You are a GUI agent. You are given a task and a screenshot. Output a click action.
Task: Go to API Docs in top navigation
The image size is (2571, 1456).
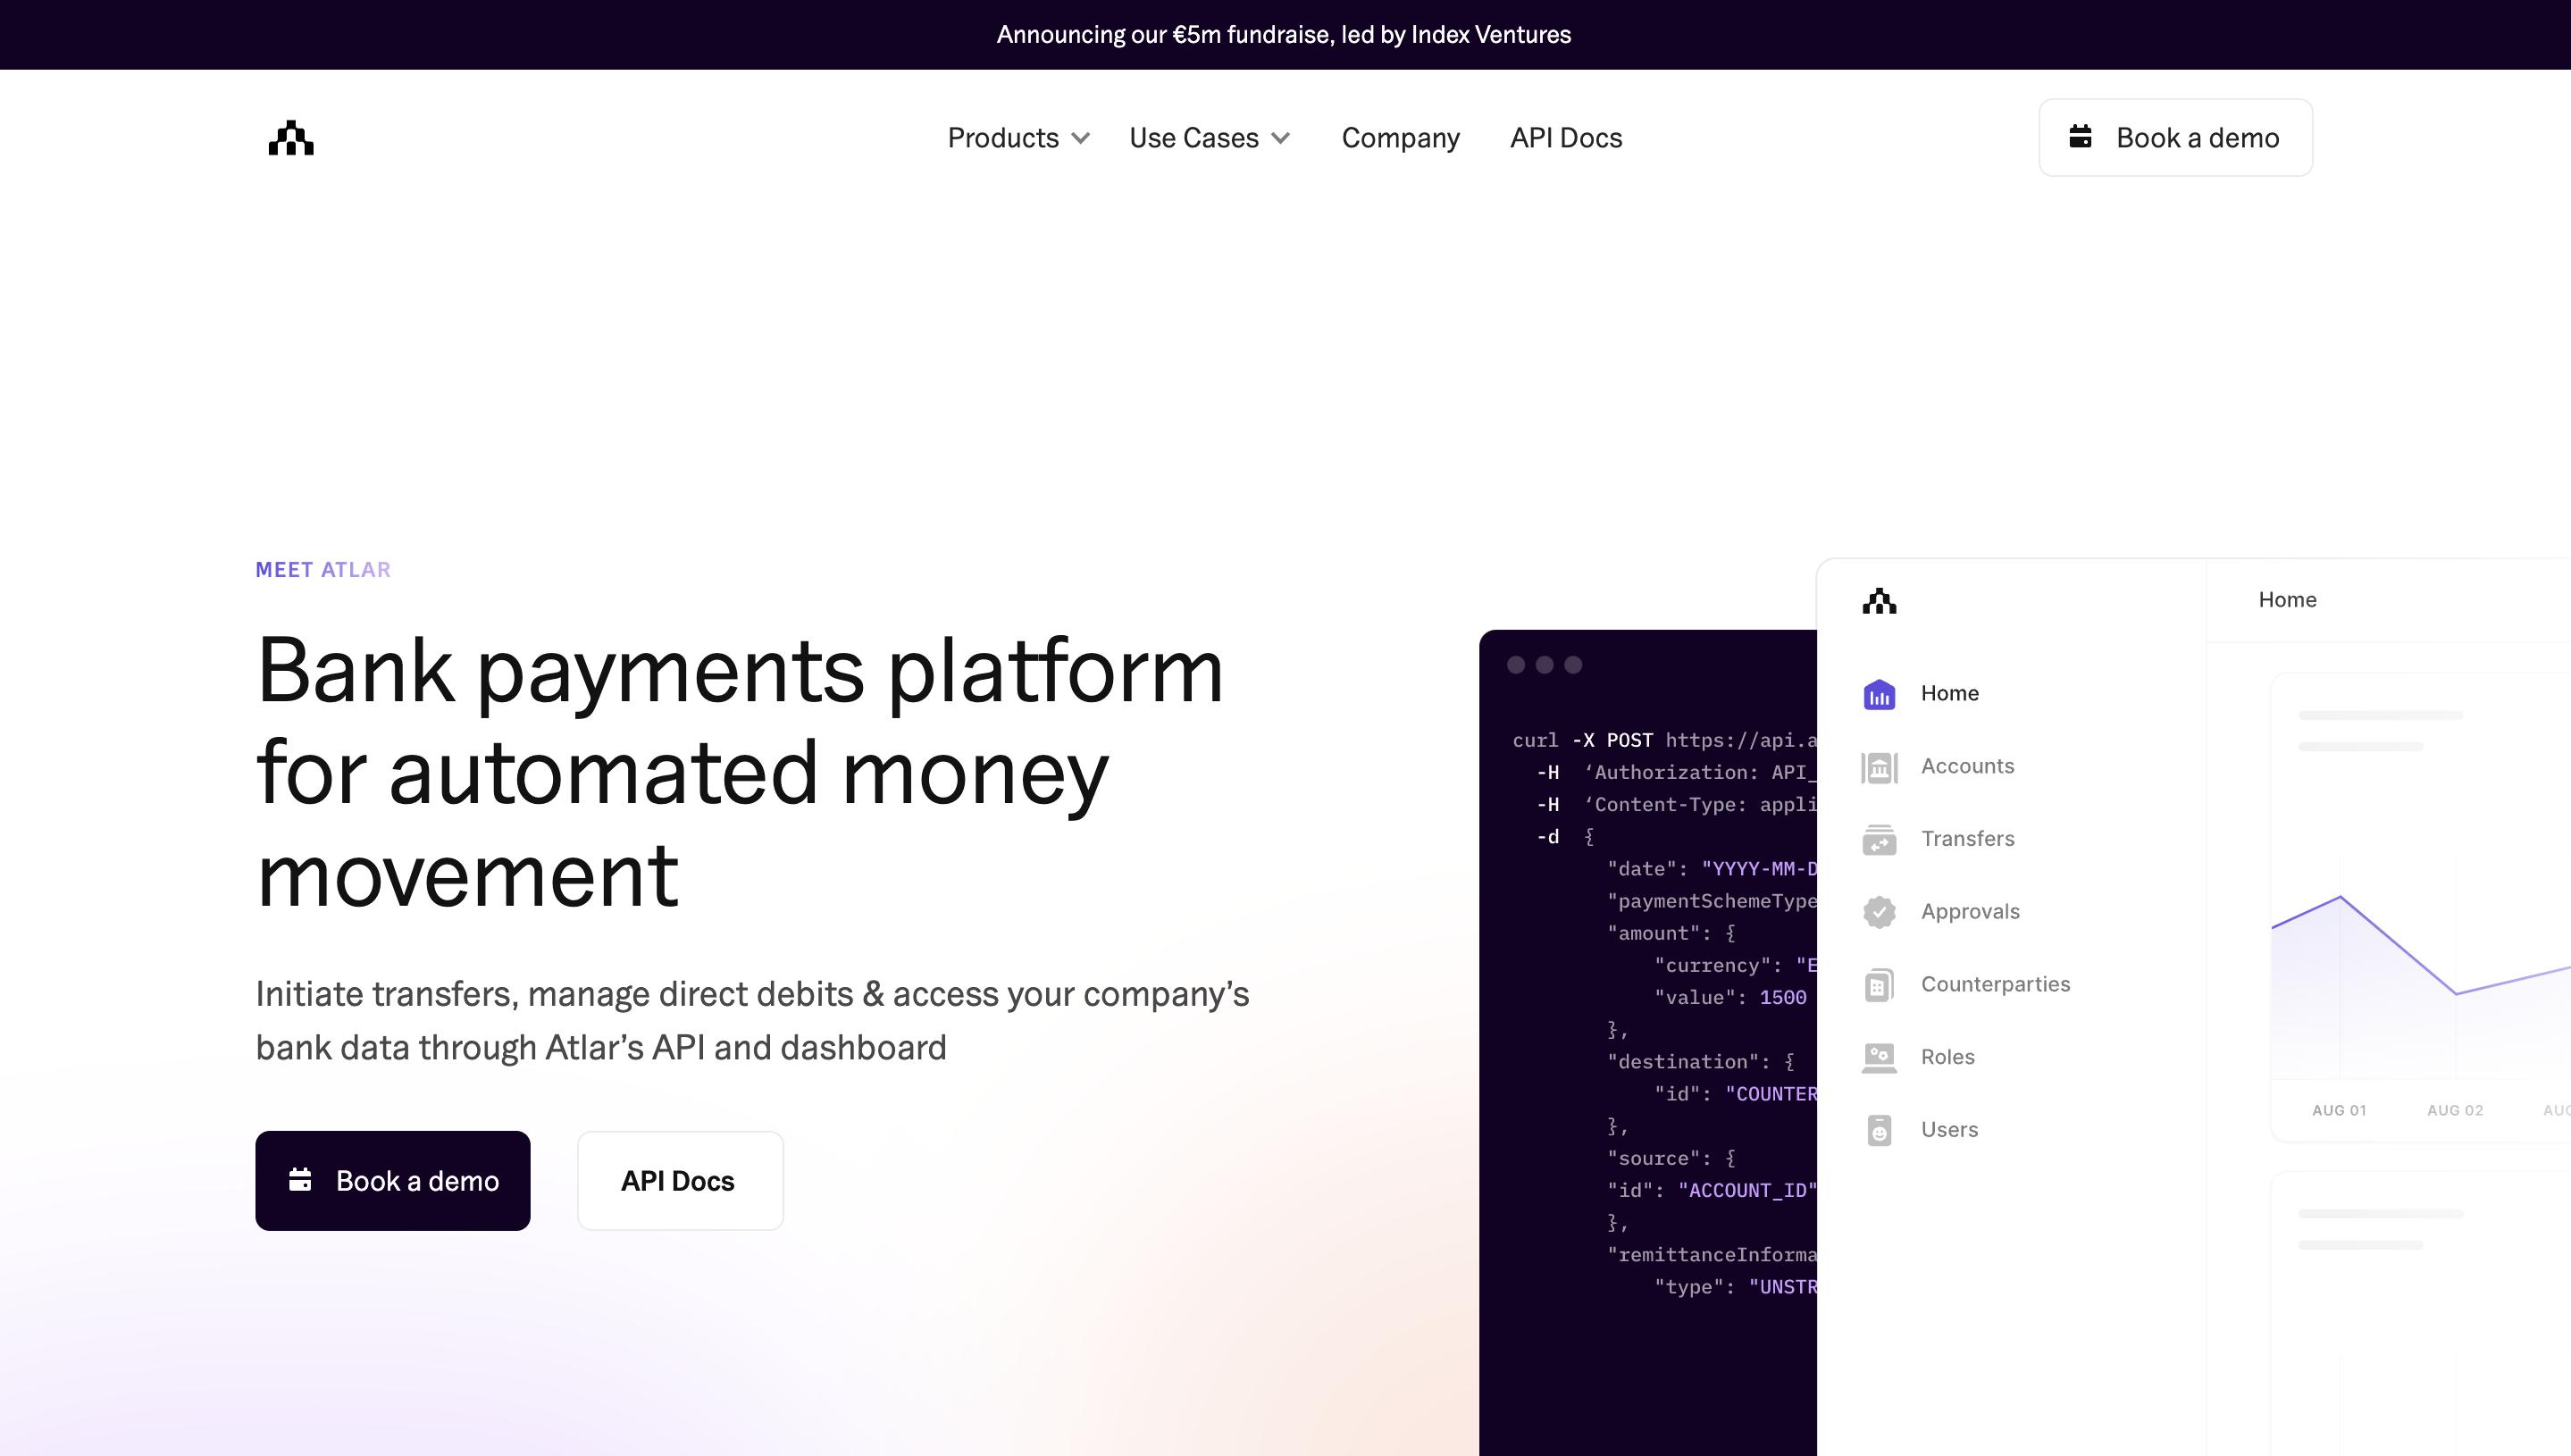[x=1565, y=138]
